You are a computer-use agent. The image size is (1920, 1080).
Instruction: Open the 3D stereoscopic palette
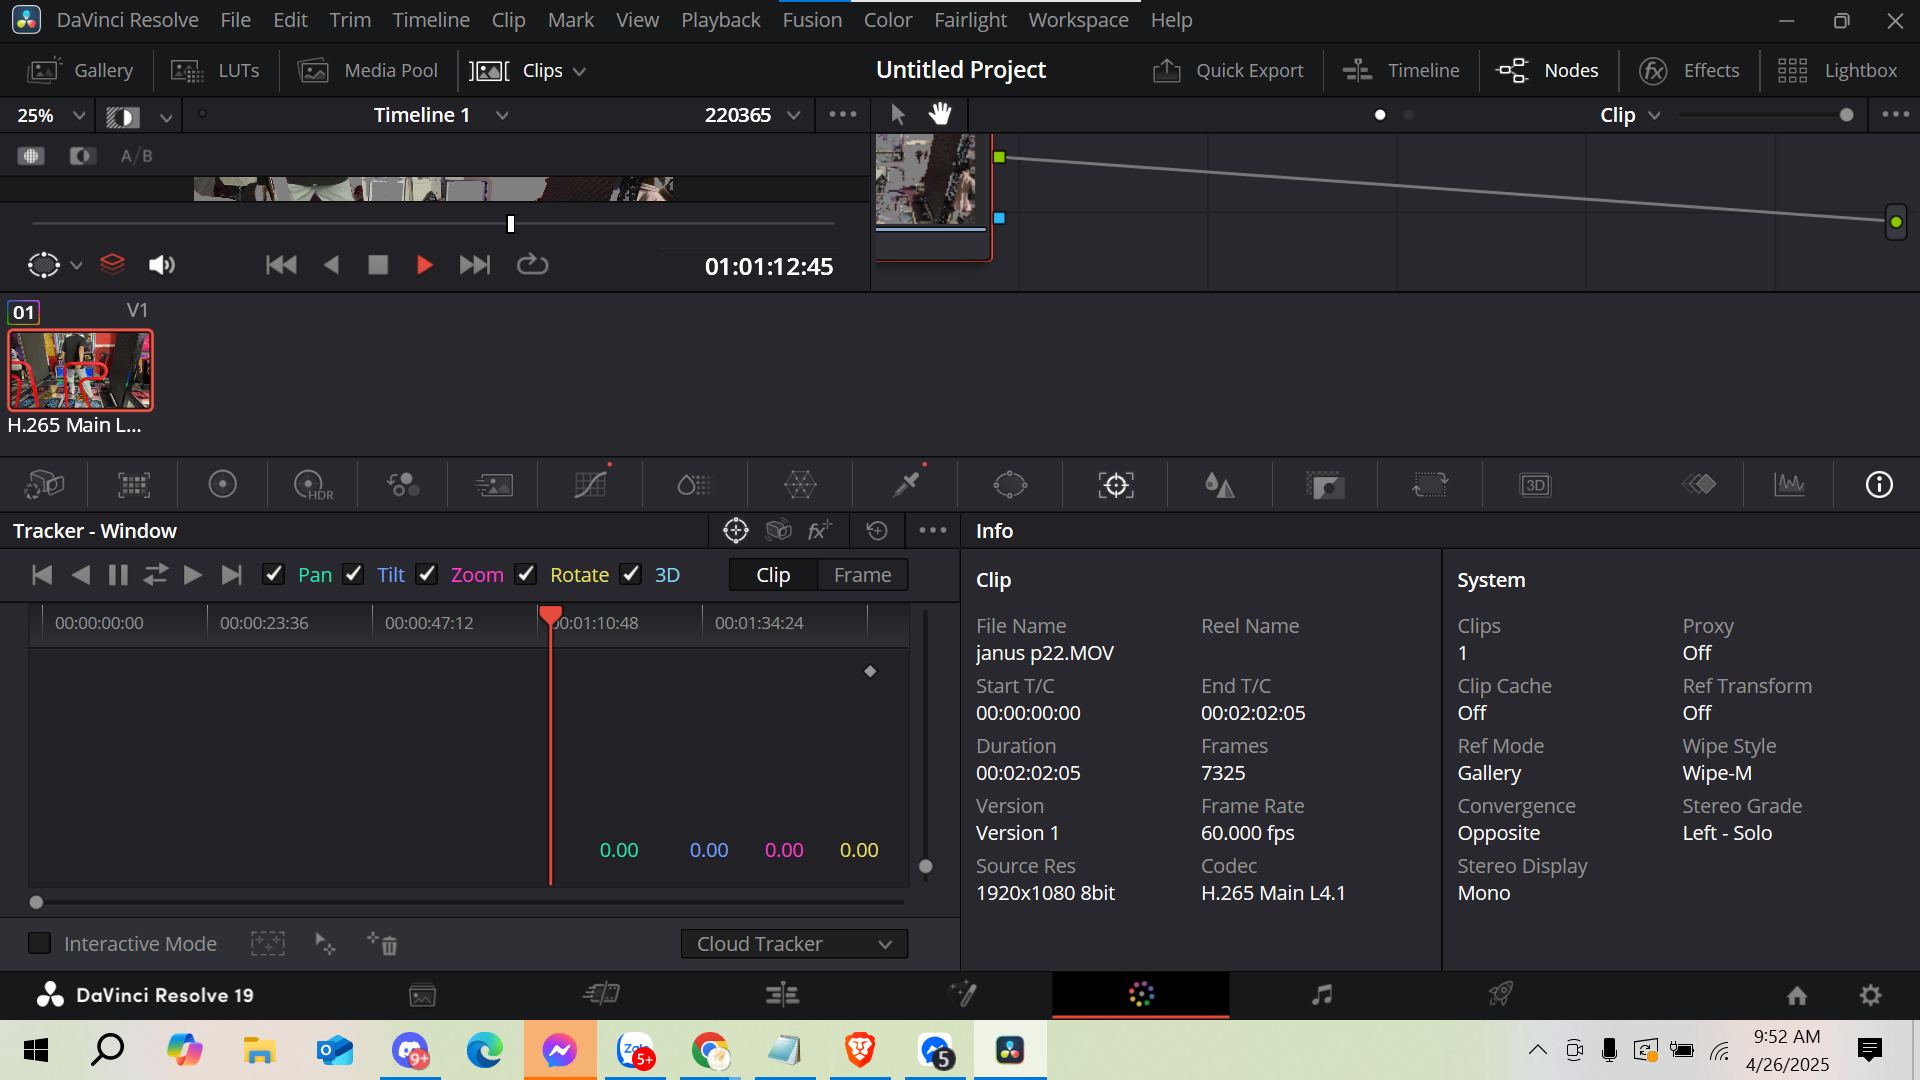click(x=1535, y=485)
